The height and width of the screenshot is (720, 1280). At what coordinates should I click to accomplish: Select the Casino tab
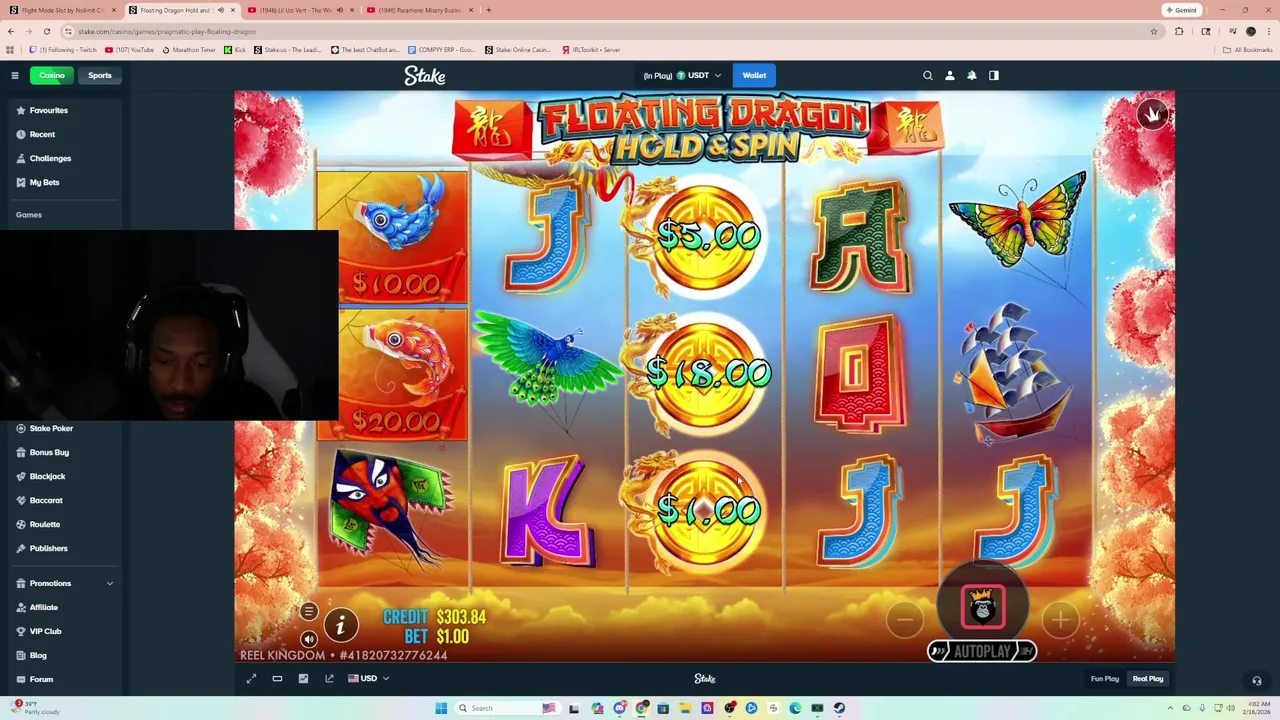tap(51, 75)
